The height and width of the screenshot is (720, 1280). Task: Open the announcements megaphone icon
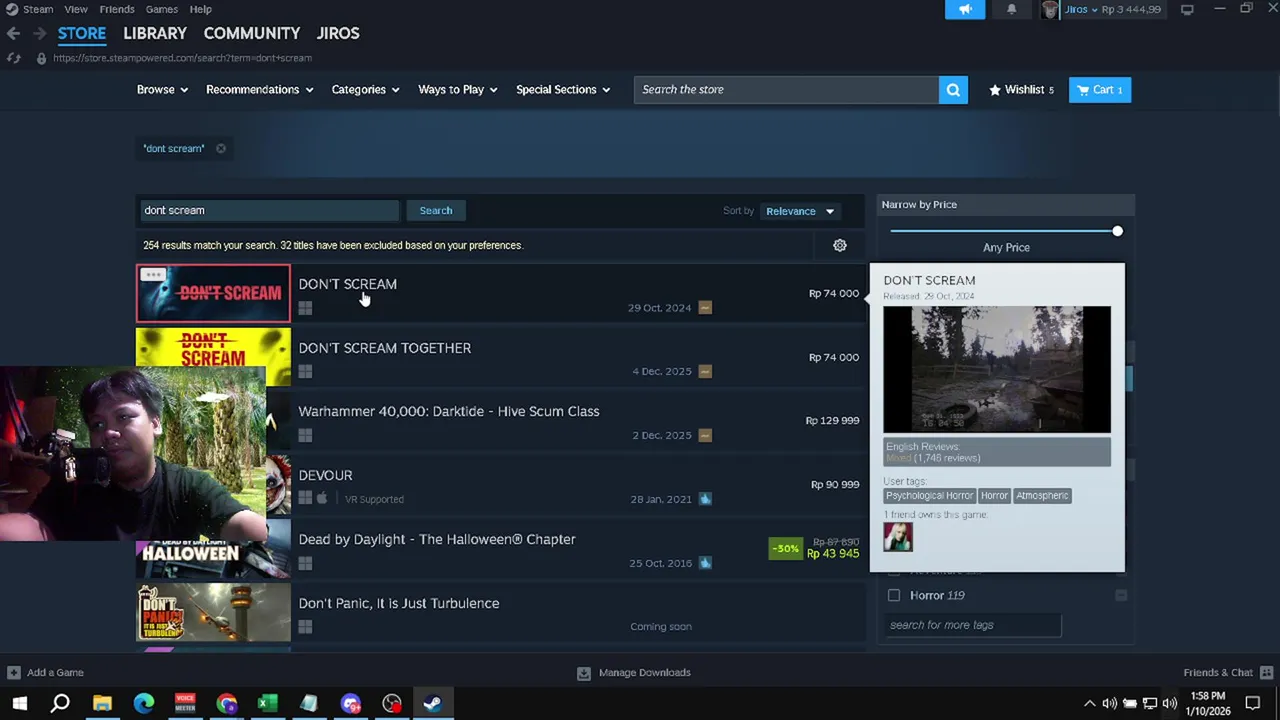tap(965, 9)
